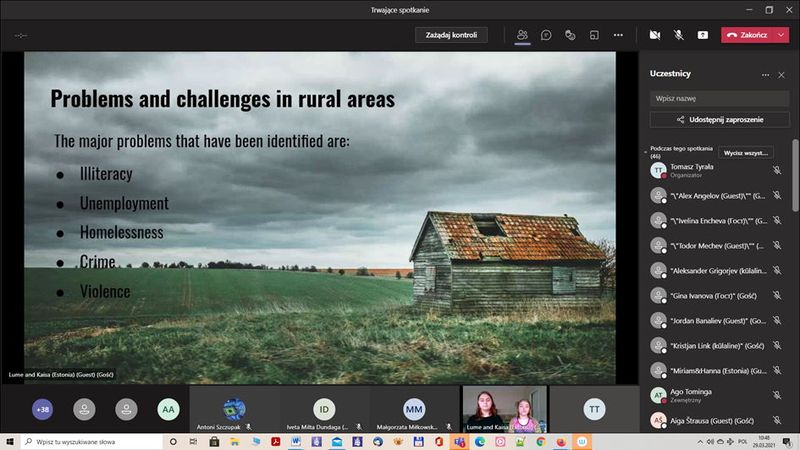
Task: Select Gina Ivanova participant row
Action: pyautogui.click(x=717, y=295)
